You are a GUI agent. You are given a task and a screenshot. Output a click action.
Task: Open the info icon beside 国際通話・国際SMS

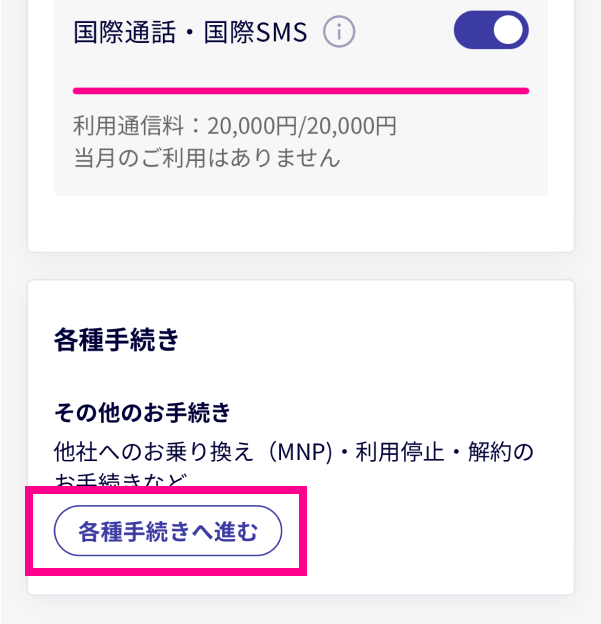[339, 32]
